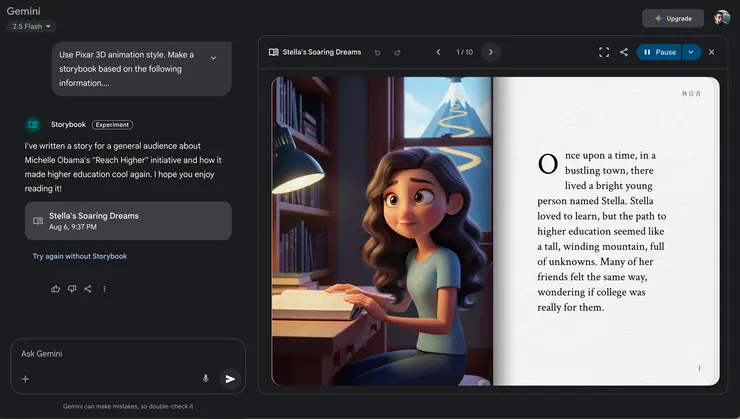The image size is (740, 419).
Task: Send the message with the send arrow
Action: coord(230,379)
